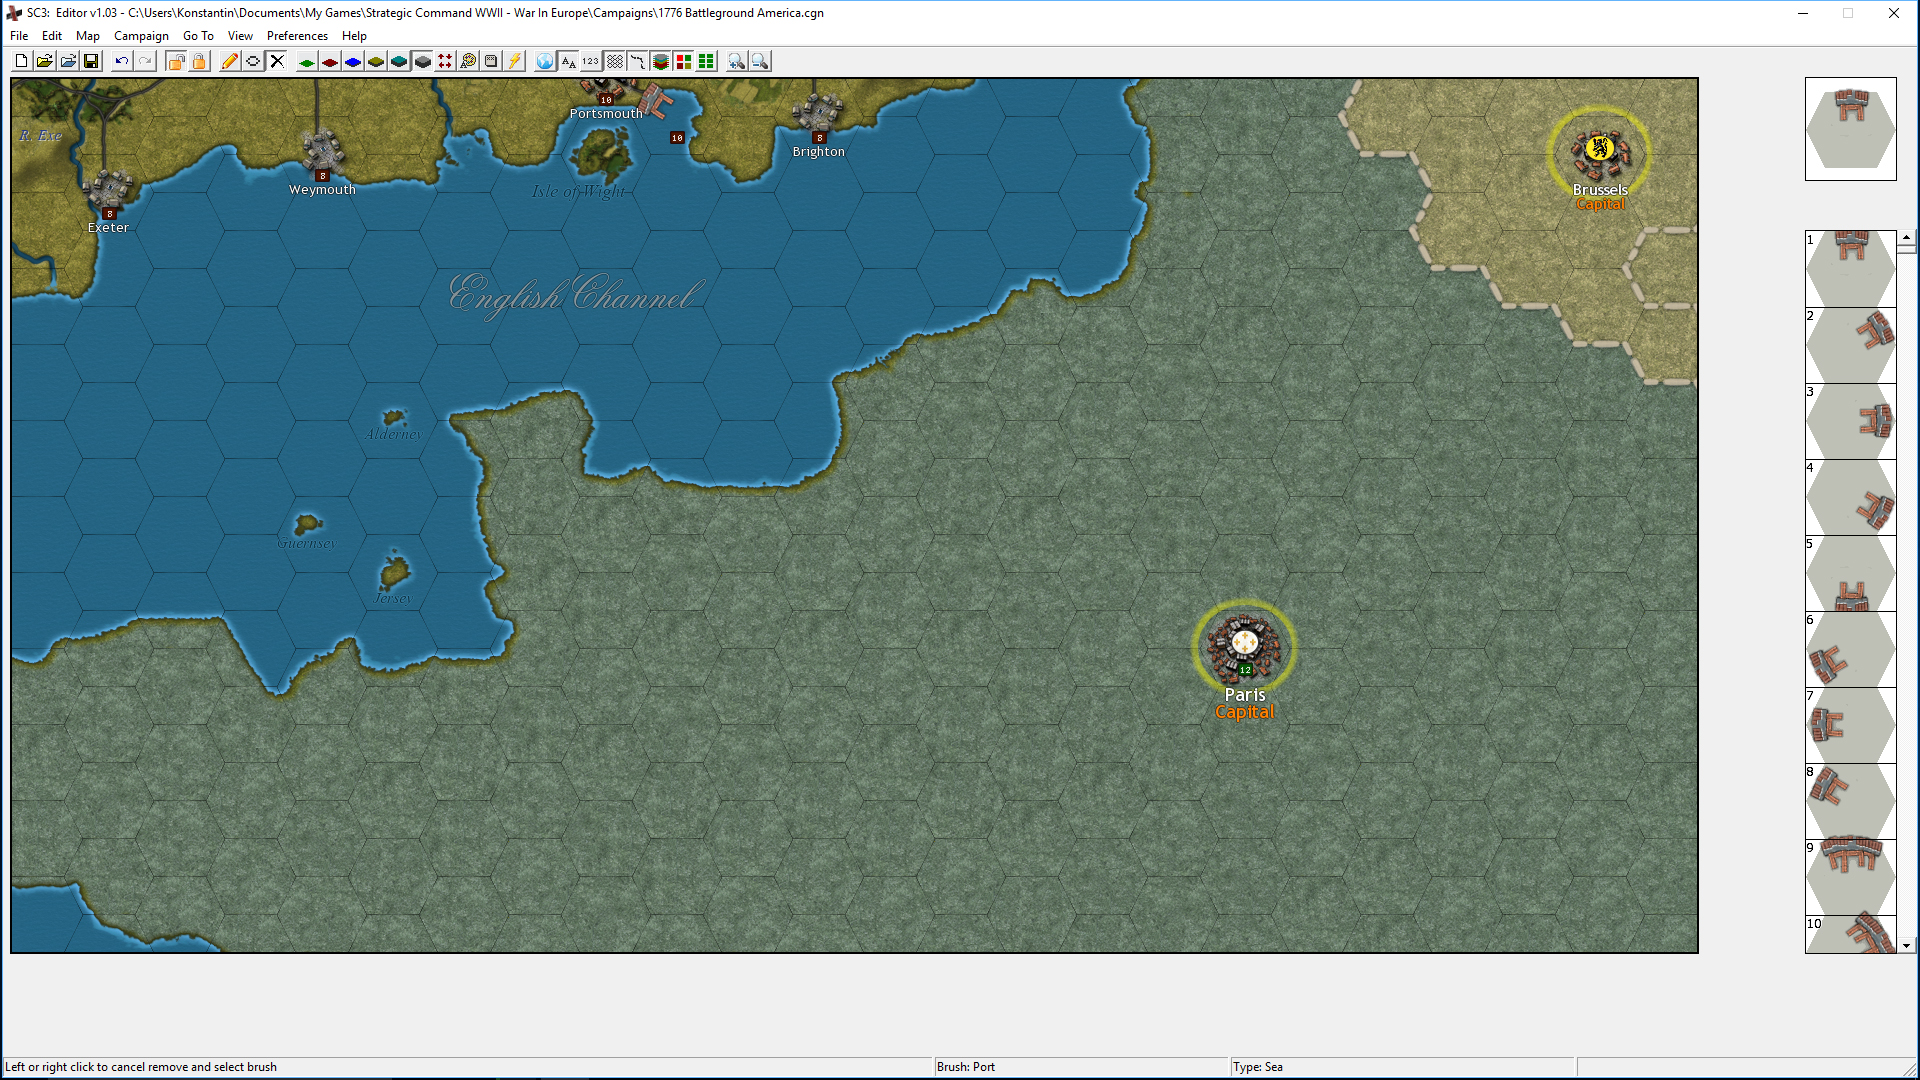Open the Campaign menu
The height and width of the screenshot is (1080, 1920).
point(141,35)
